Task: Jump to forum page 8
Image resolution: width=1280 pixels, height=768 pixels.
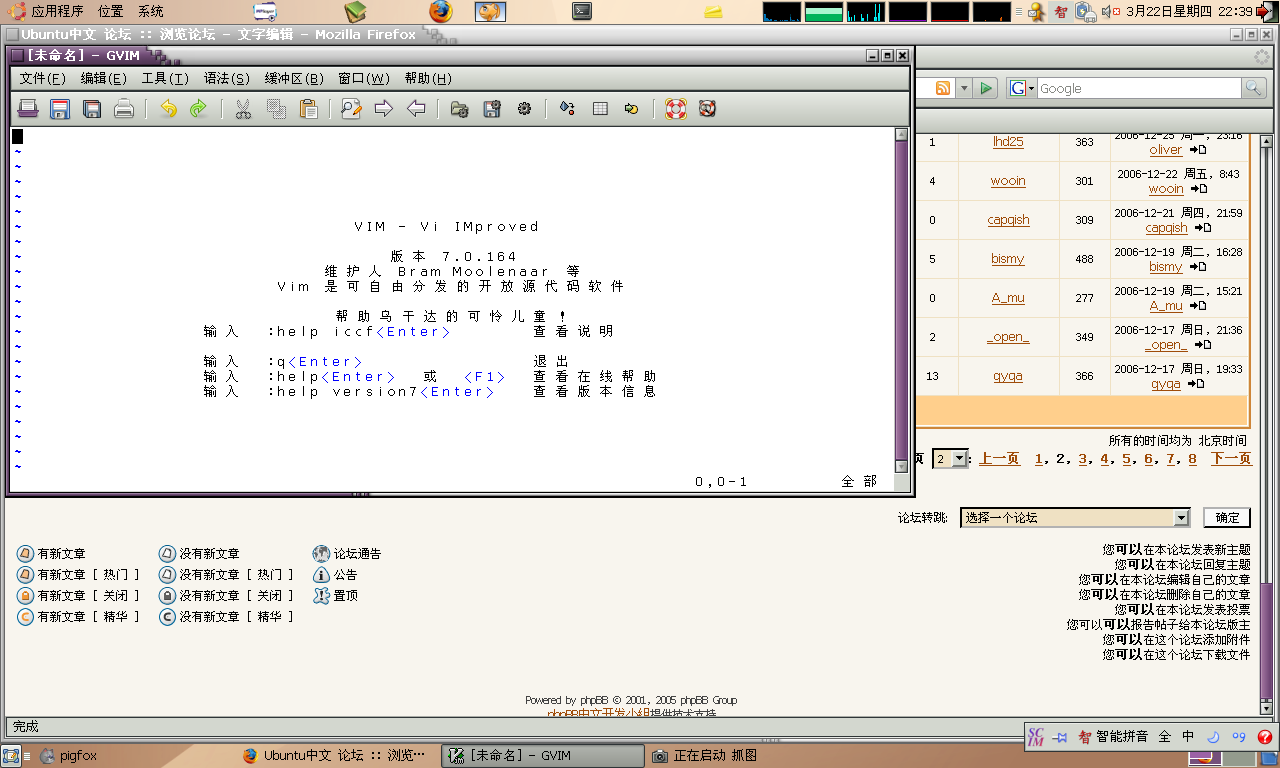Action: [1192, 459]
